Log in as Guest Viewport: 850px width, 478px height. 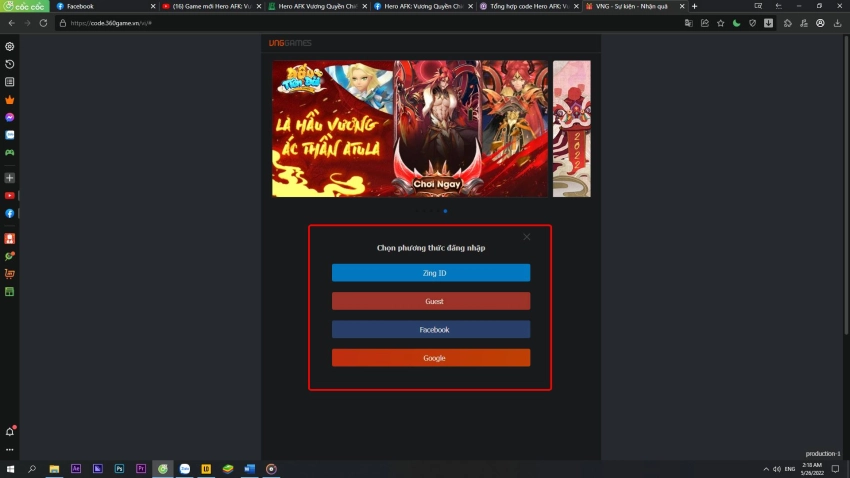coord(431,301)
